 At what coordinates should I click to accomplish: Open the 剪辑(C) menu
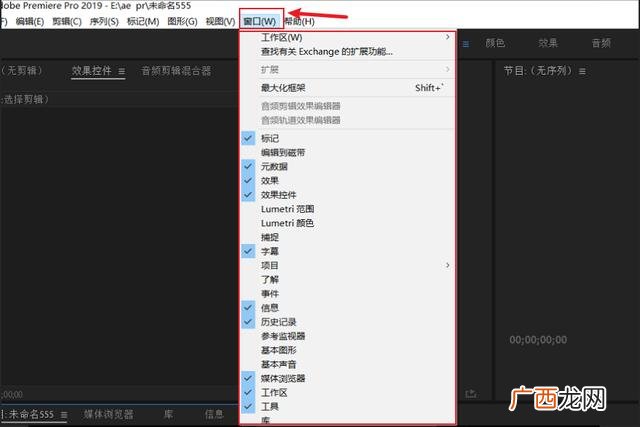point(67,21)
